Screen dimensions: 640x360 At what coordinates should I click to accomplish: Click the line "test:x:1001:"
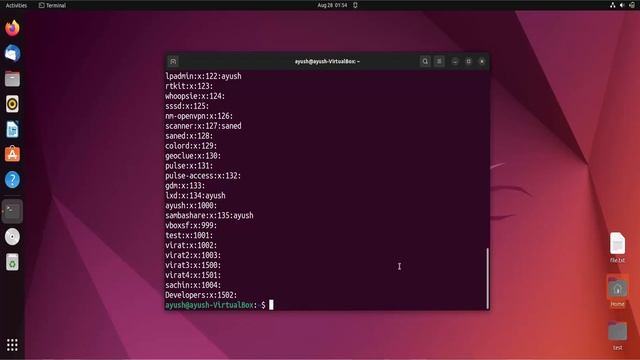tap(189, 235)
